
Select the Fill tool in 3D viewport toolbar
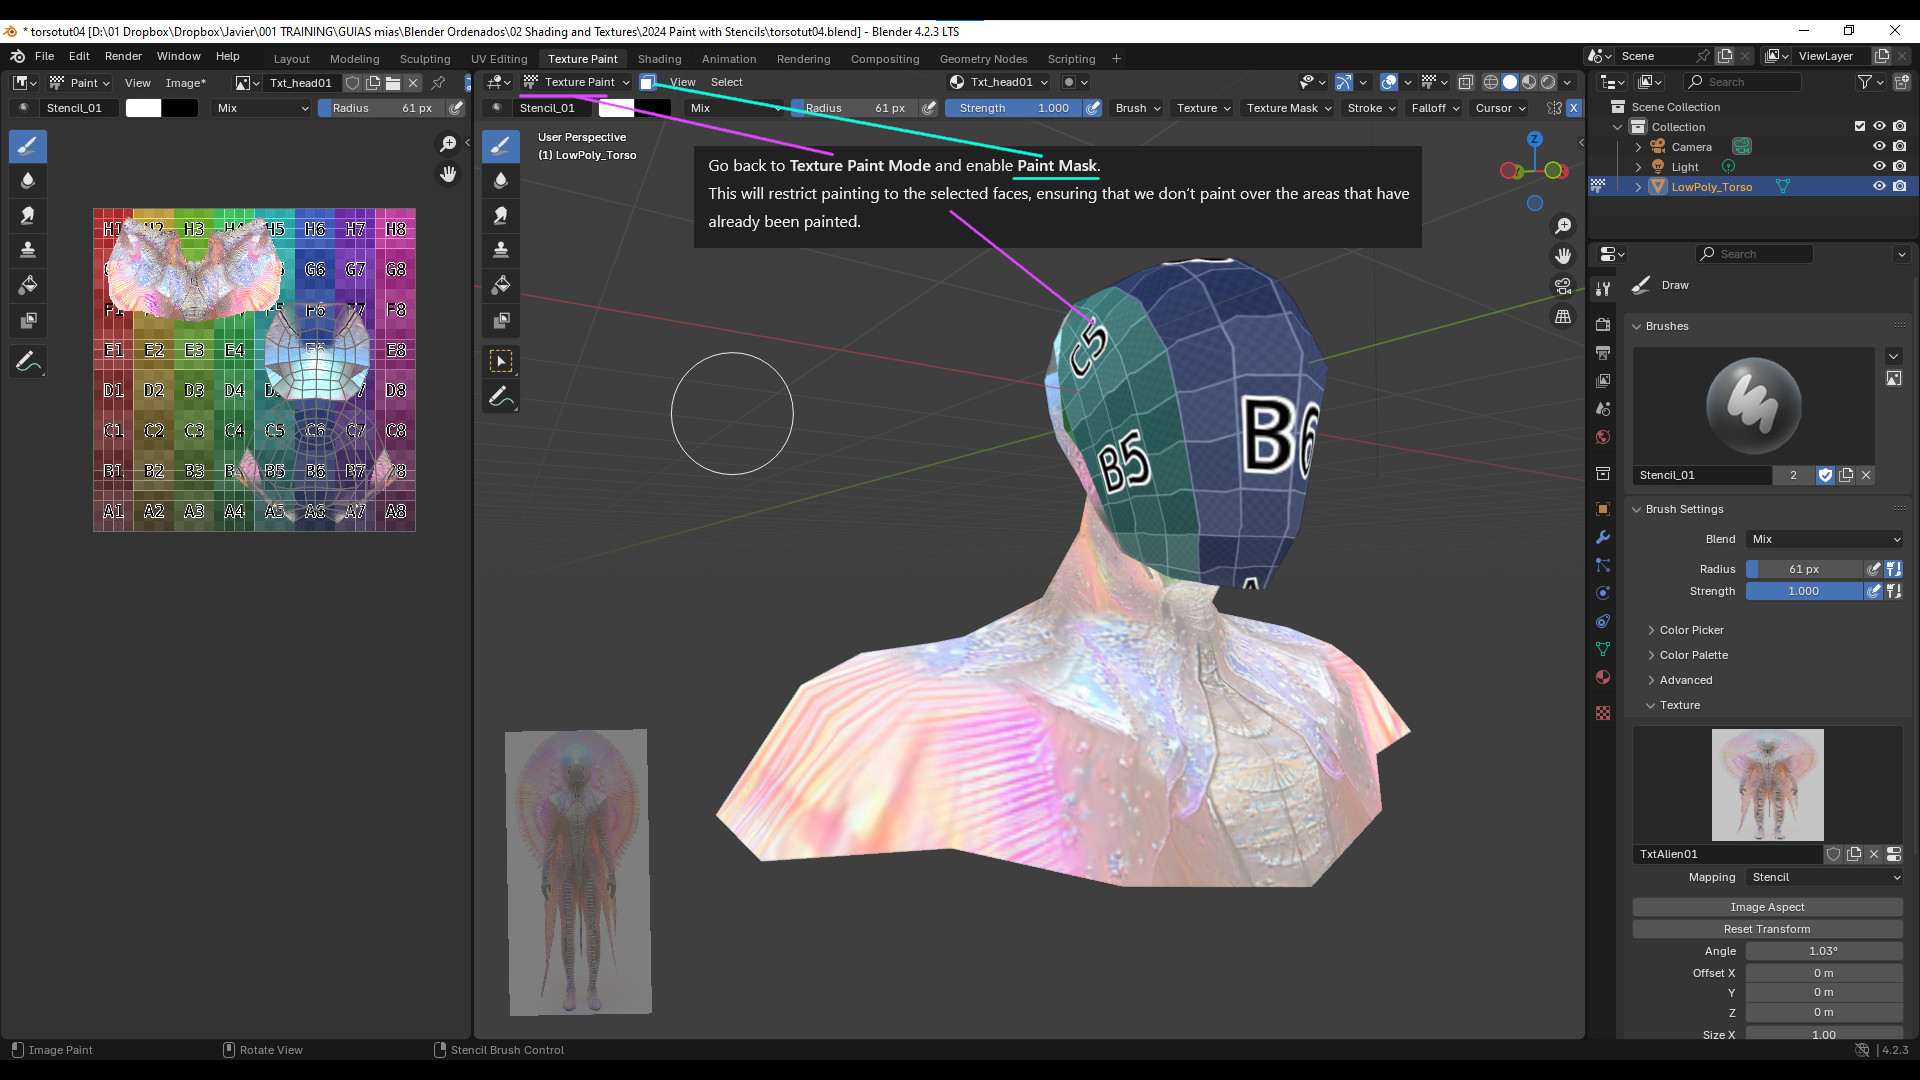(x=501, y=285)
